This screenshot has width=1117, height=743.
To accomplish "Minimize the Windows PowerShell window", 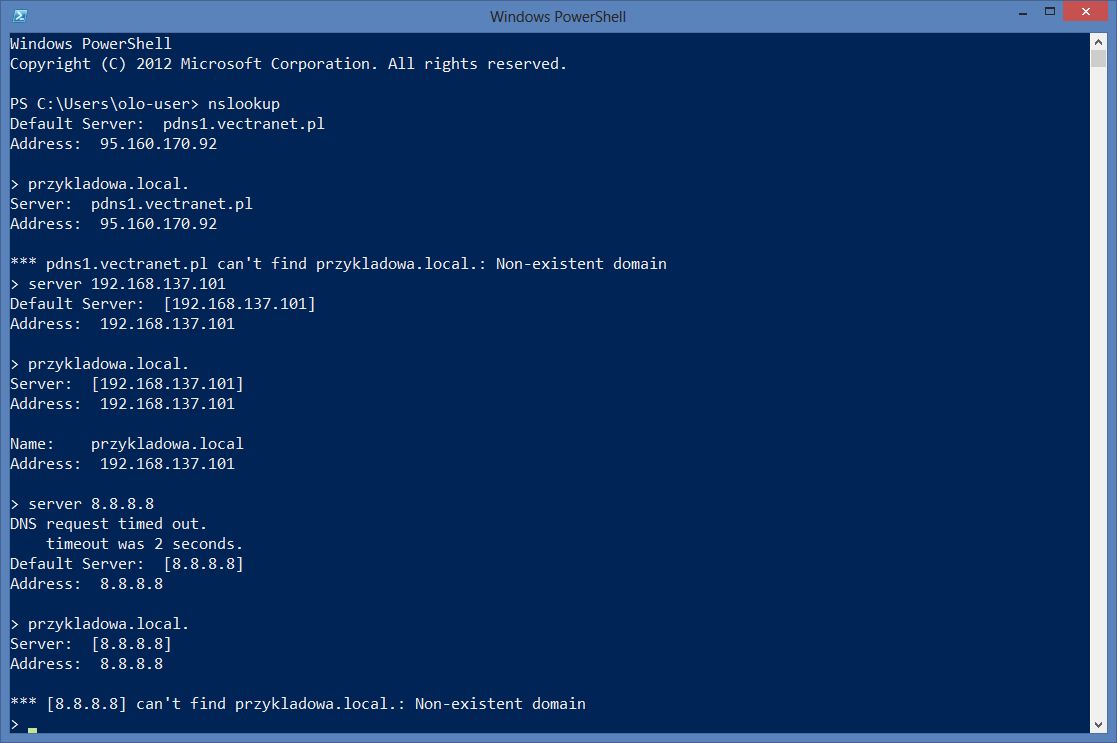I will coord(1023,13).
